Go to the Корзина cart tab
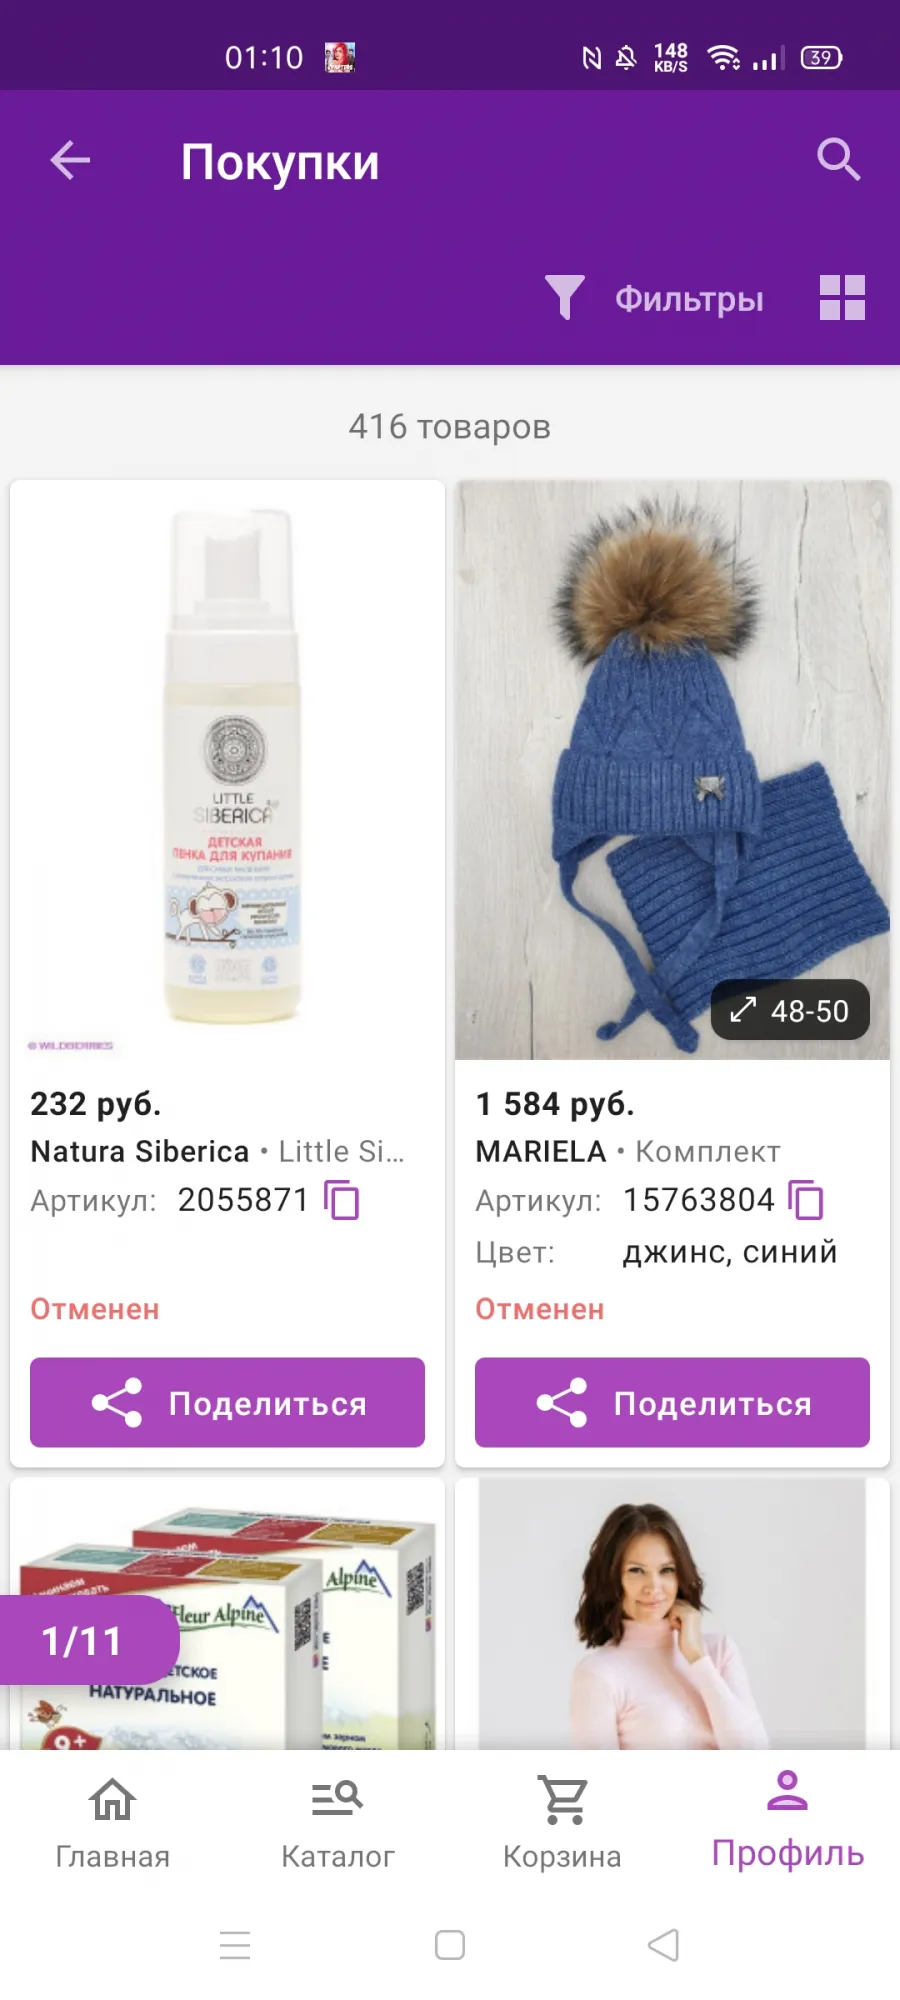 562,1822
